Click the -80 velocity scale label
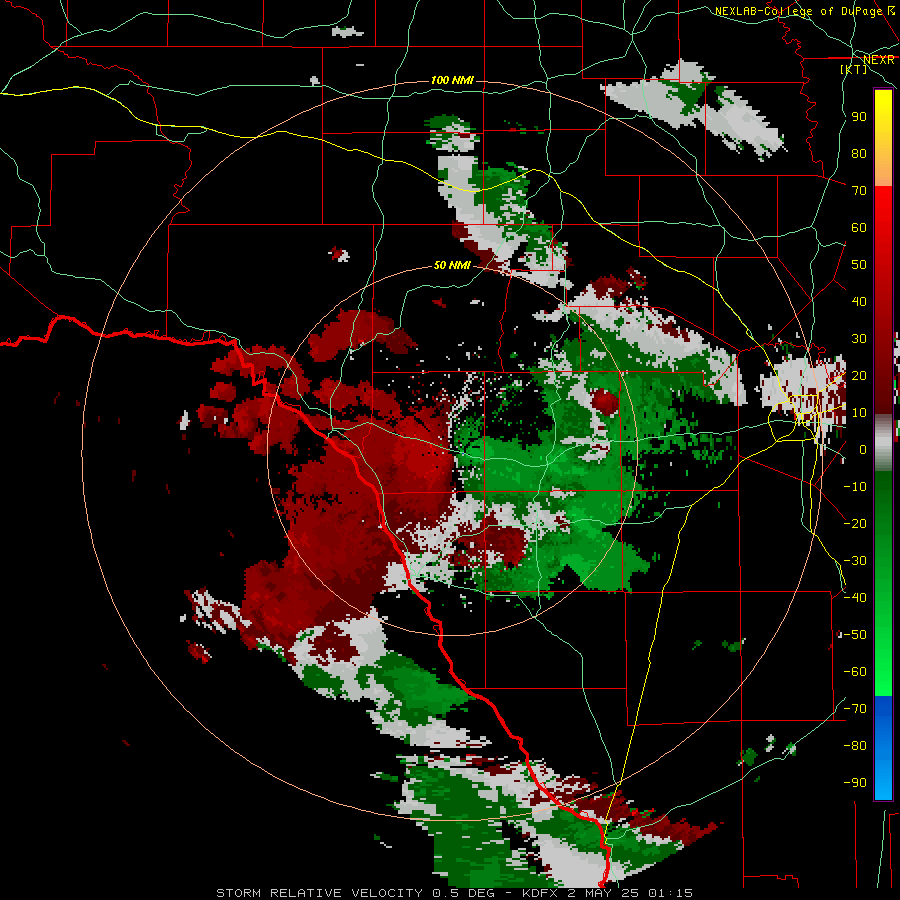Image resolution: width=900 pixels, height=900 pixels. [x=855, y=746]
